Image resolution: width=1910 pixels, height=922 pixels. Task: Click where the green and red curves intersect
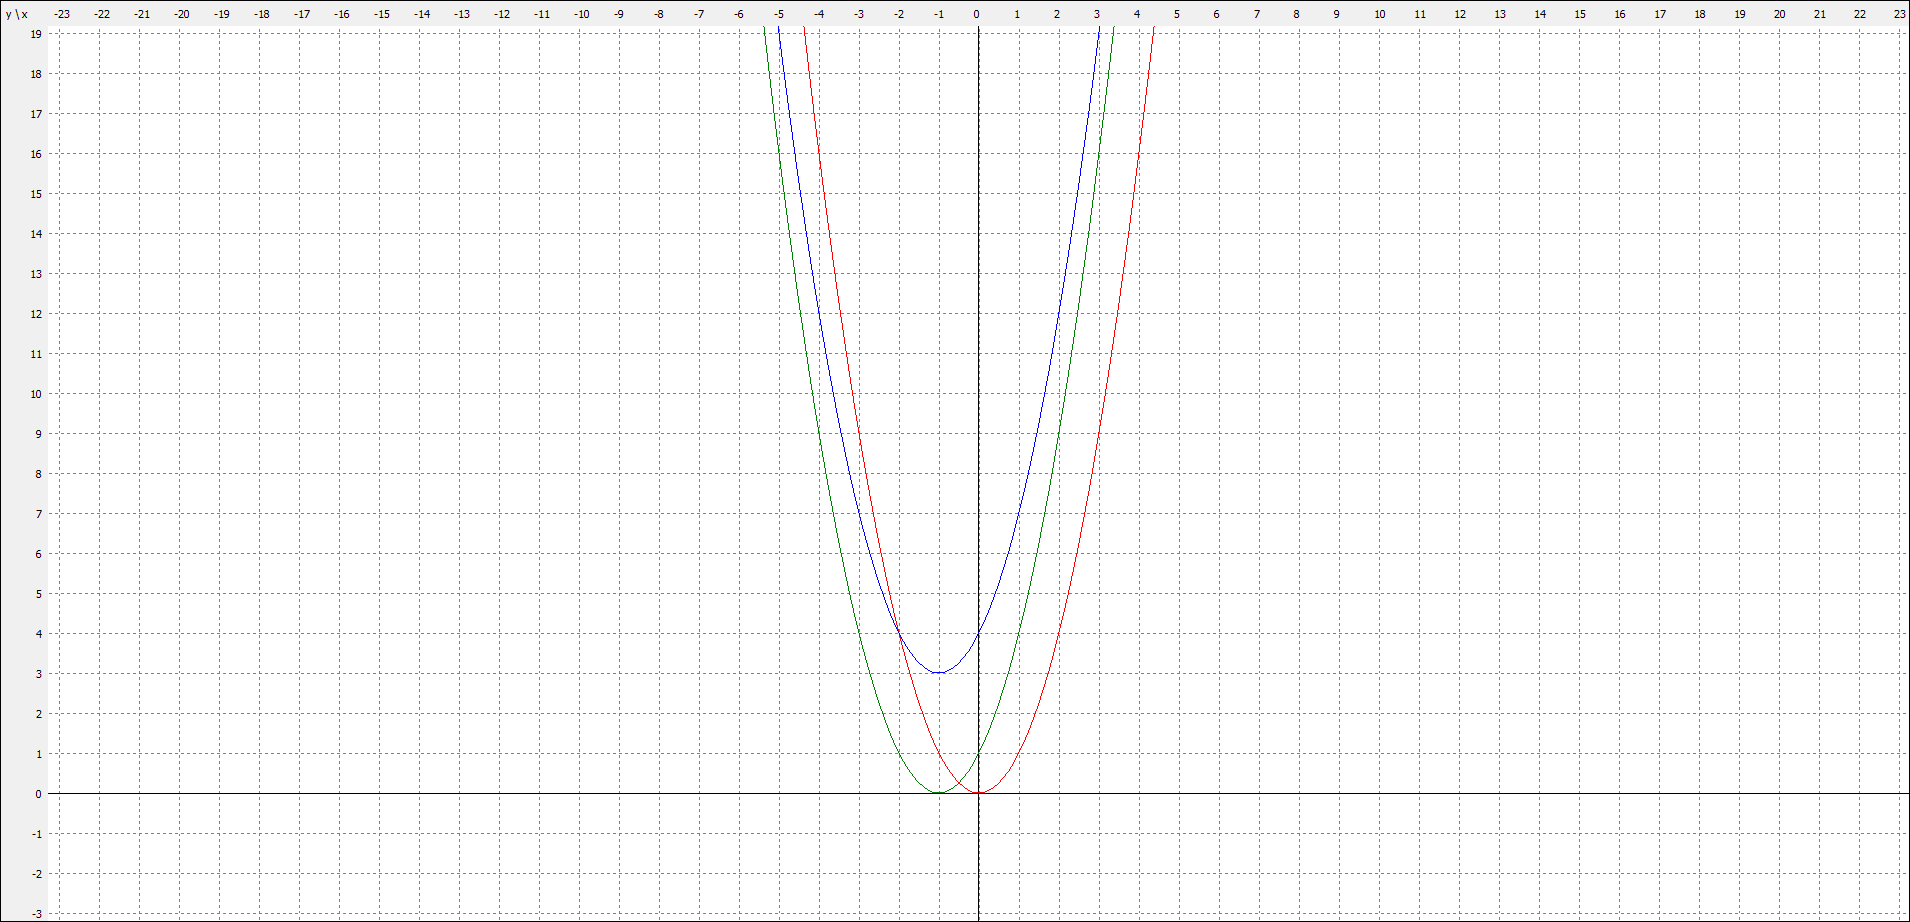point(958,783)
